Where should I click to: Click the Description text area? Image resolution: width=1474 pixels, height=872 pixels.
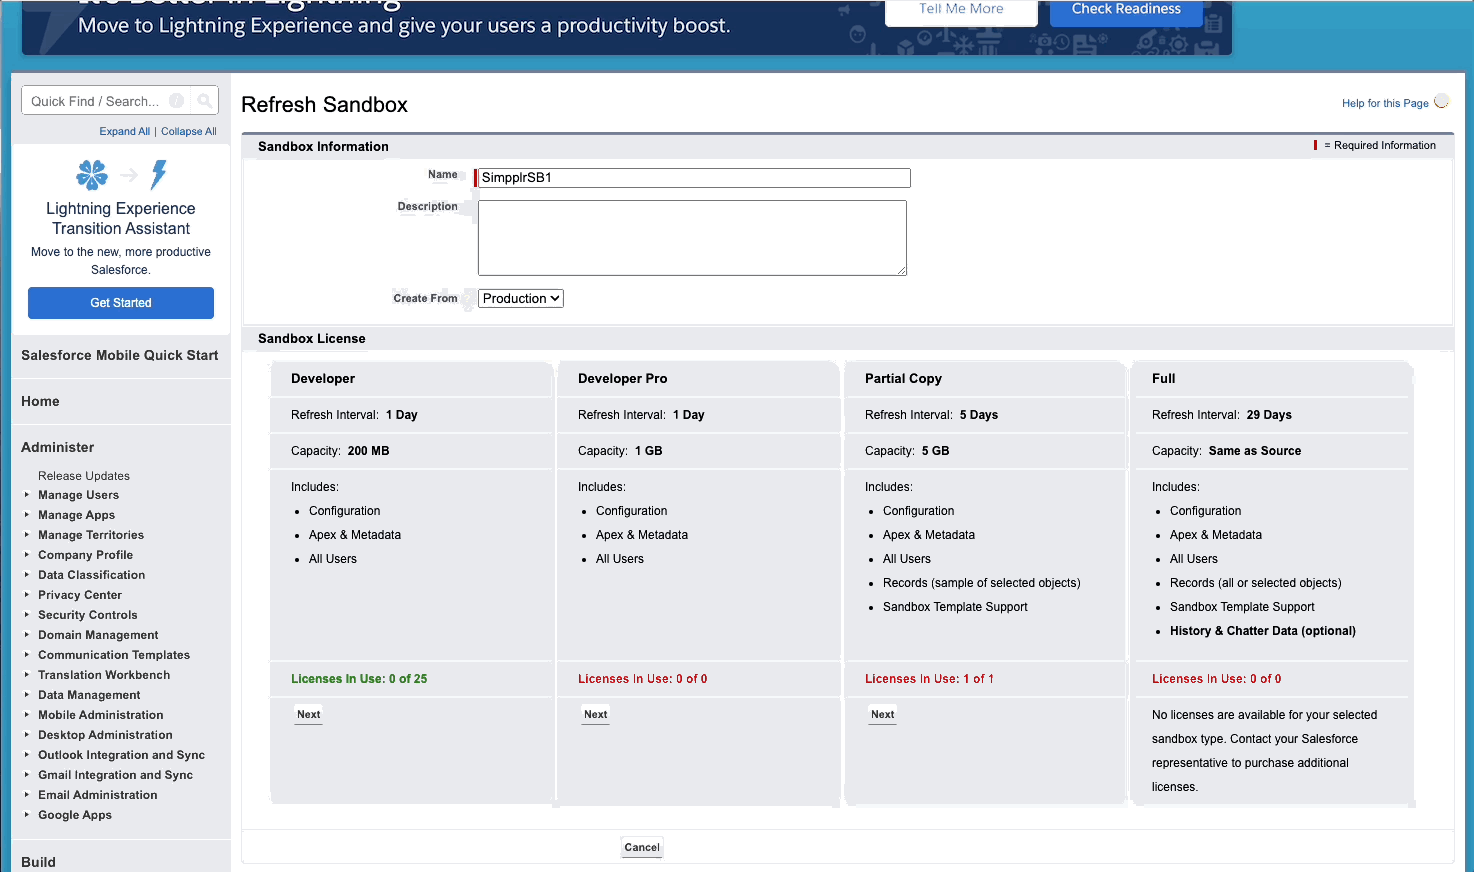[692, 238]
